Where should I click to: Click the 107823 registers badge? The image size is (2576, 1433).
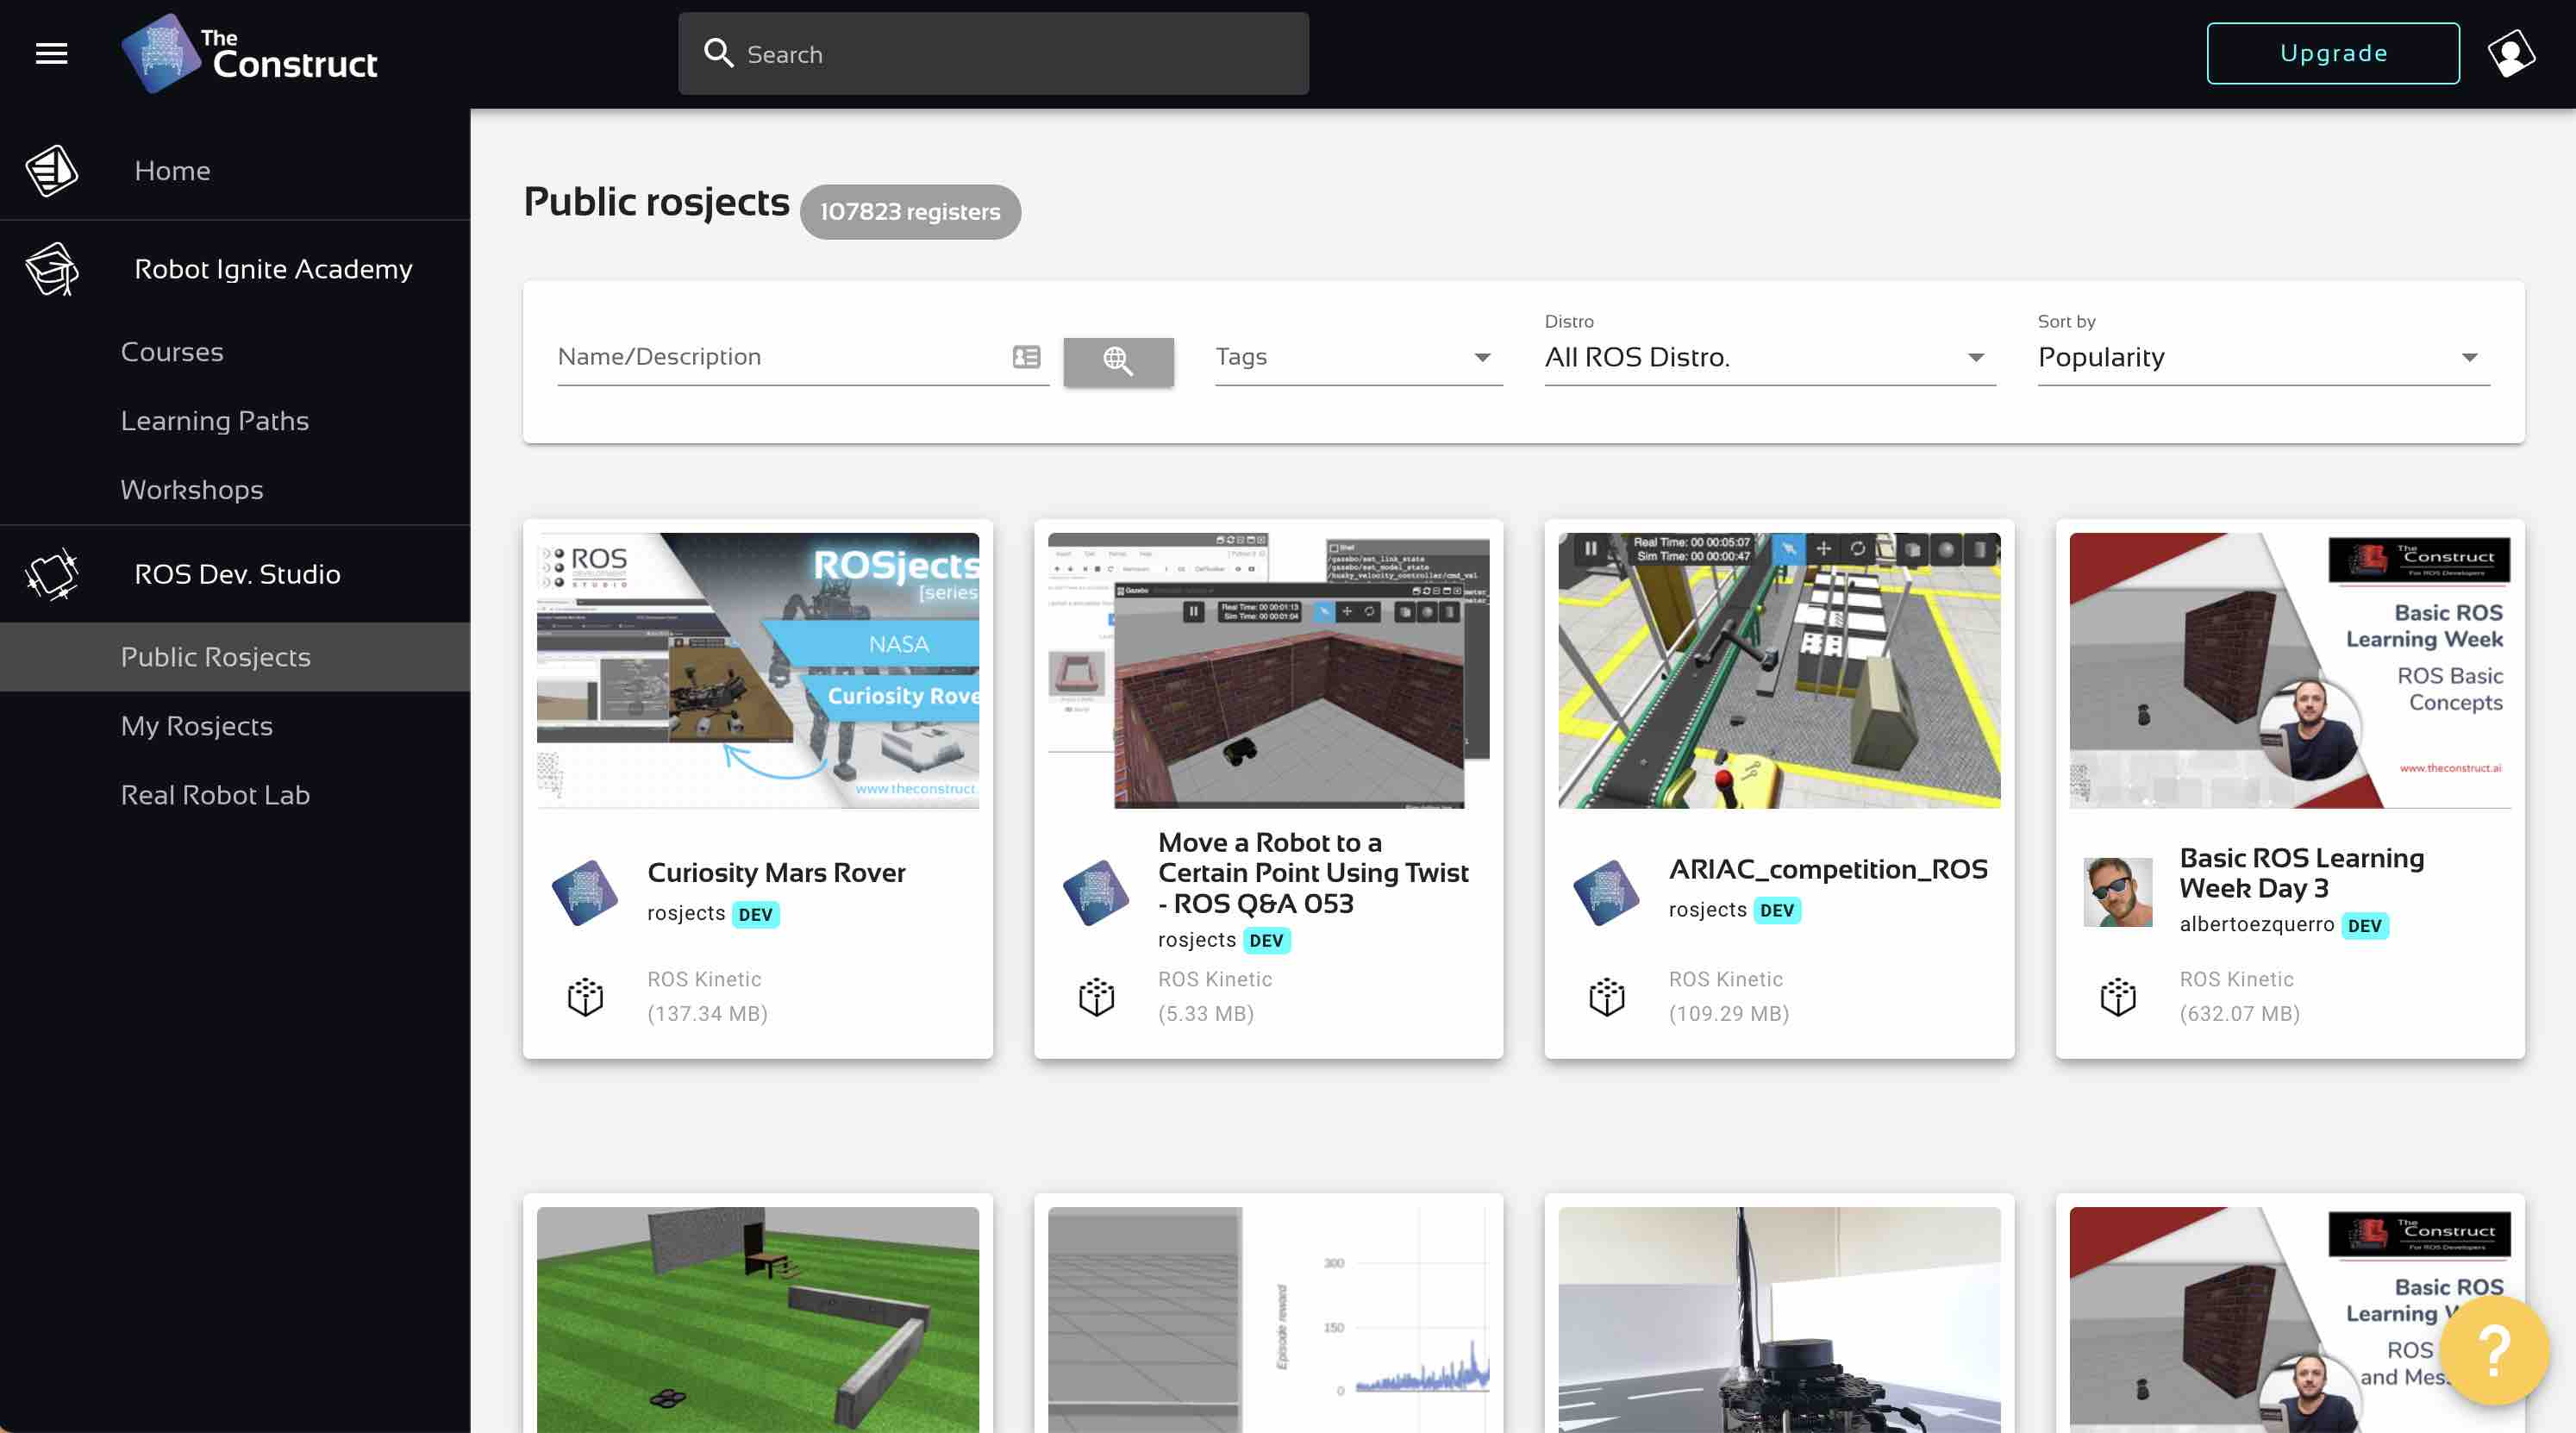(910, 212)
